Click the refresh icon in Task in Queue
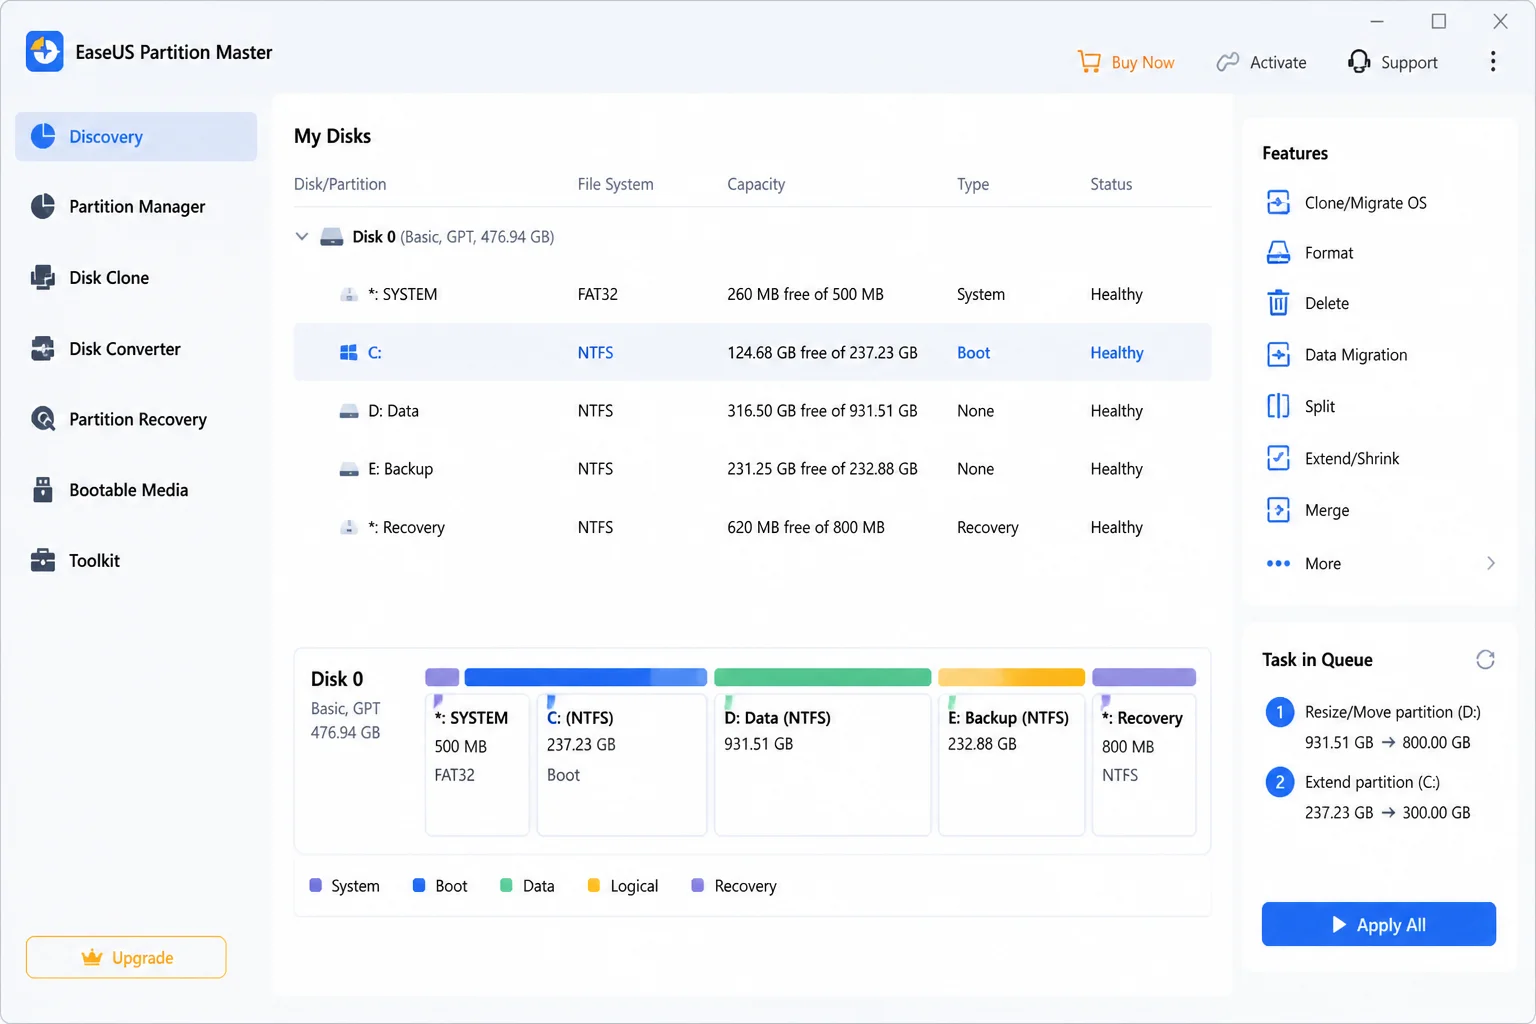Image resolution: width=1536 pixels, height=1024 pixels. [x=1485, y=659]
